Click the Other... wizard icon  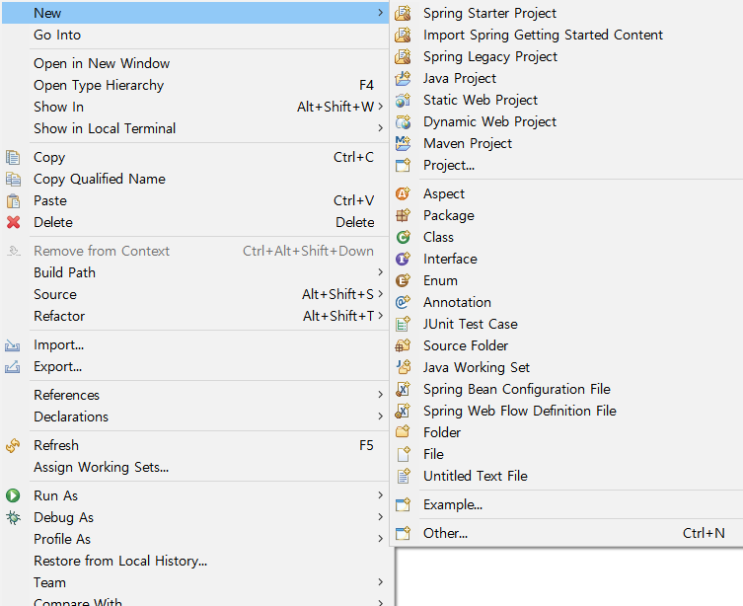click(x=403, y=534)
